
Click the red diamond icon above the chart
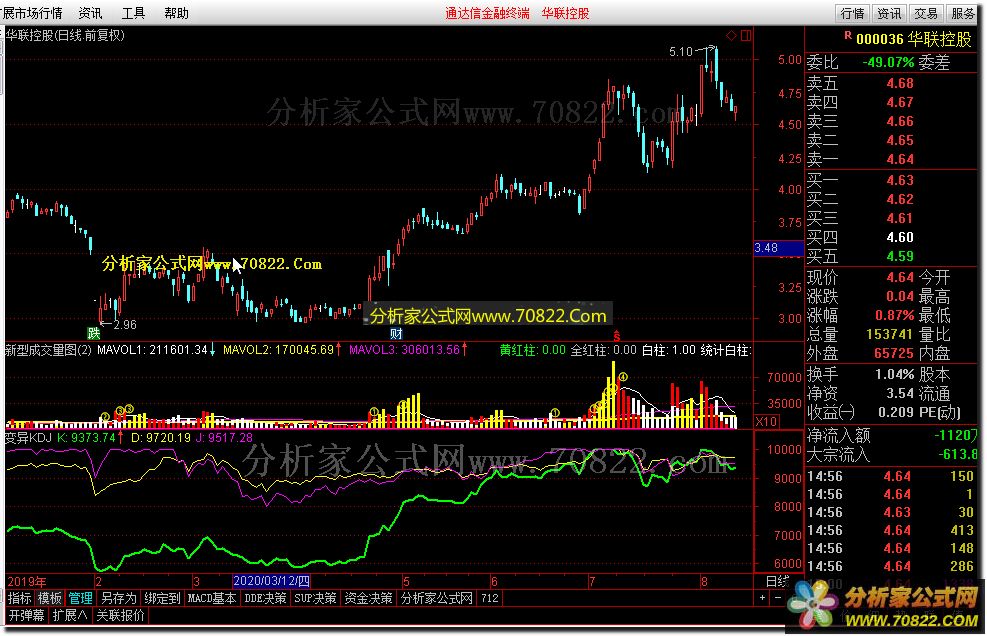coord(731,35)
